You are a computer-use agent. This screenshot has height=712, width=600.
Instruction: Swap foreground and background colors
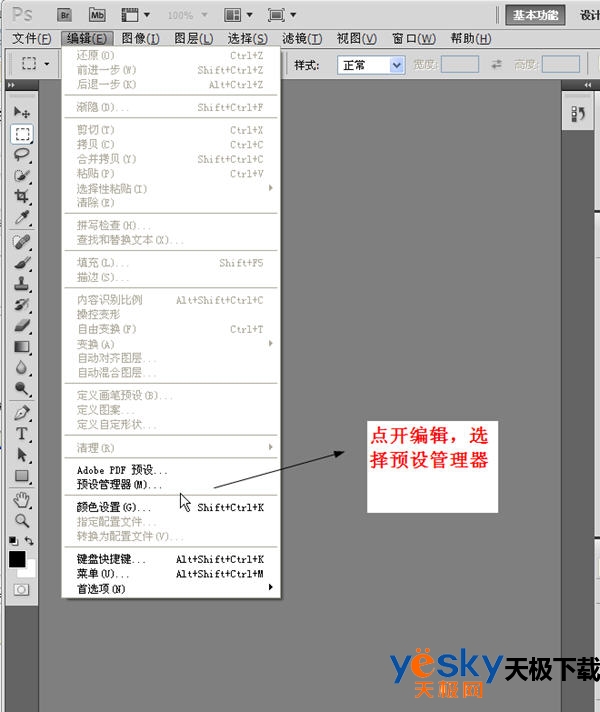click(x=29, y=540)
